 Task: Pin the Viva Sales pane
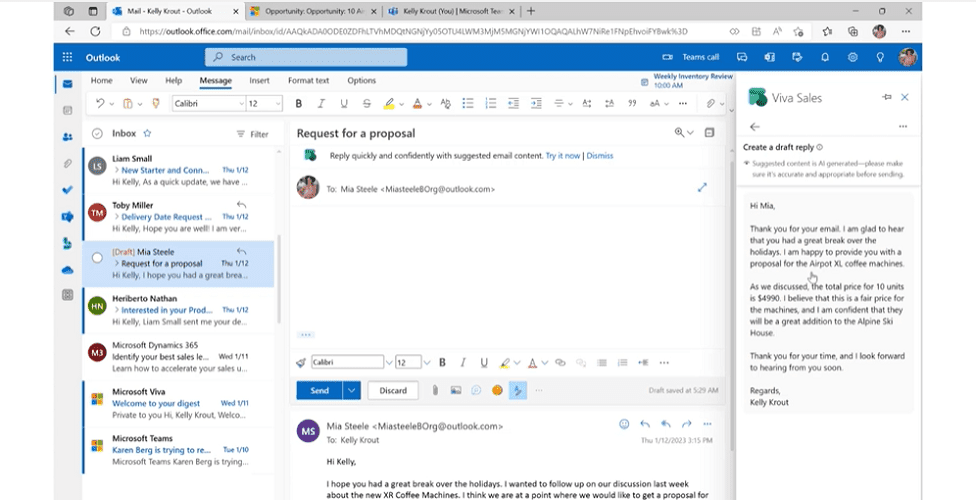(x=886, y=97)
